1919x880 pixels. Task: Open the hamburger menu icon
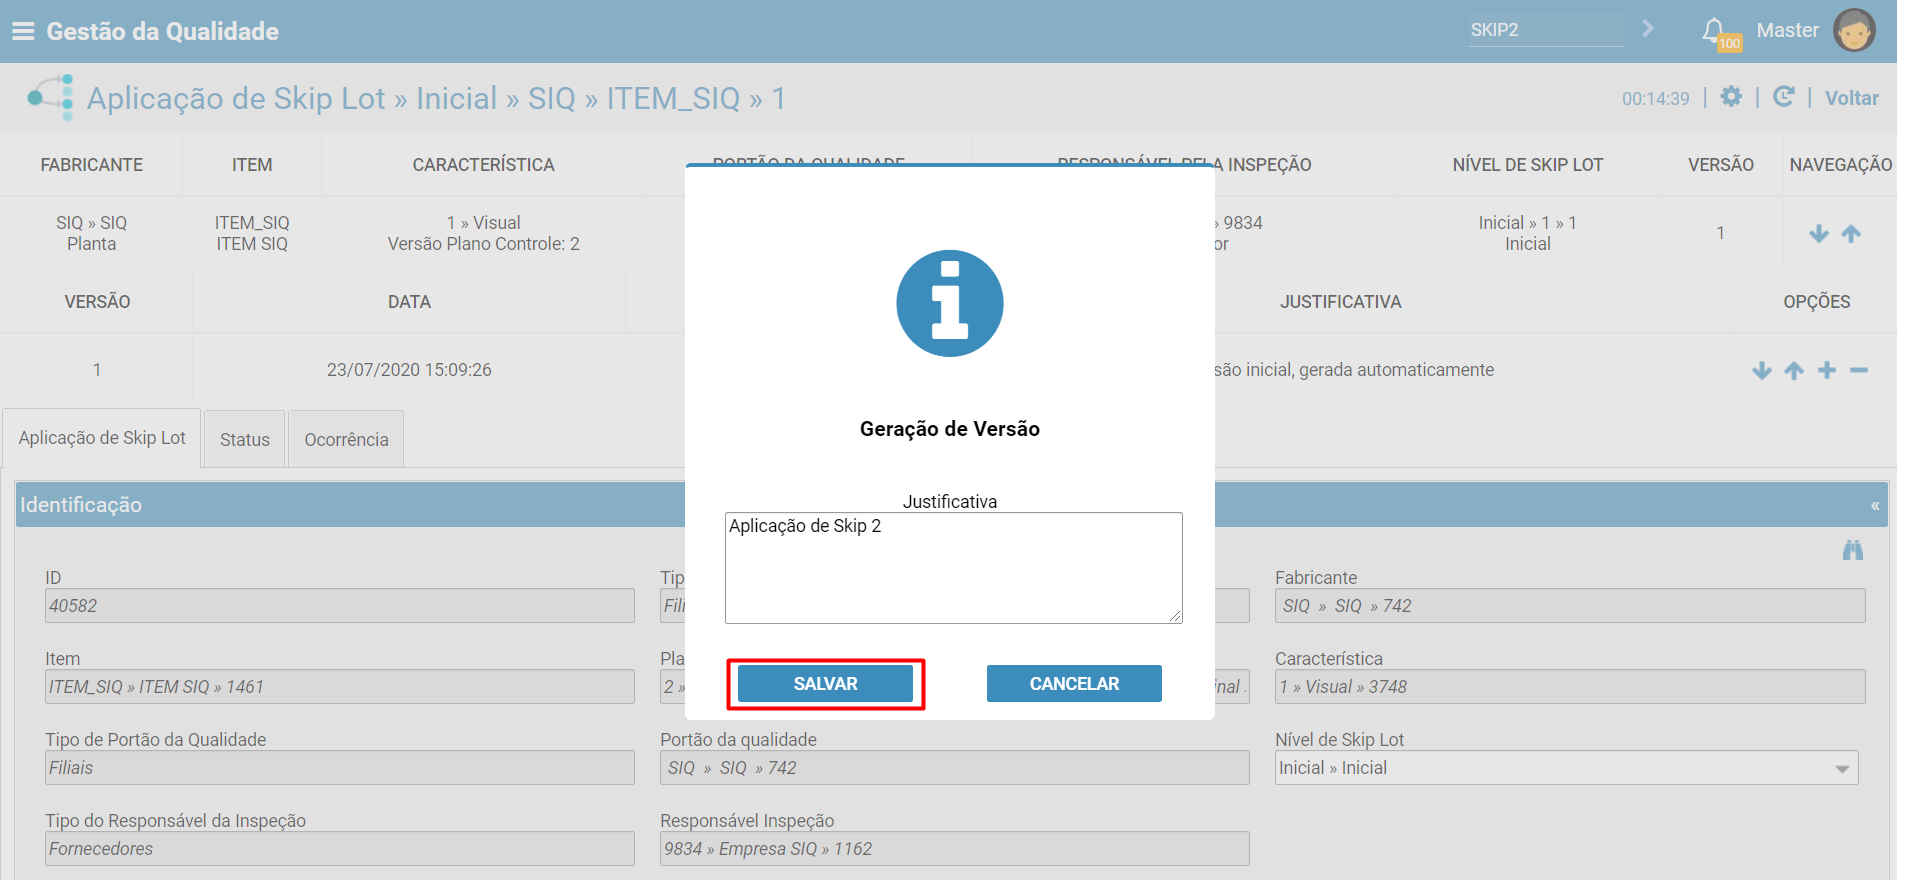(23, 31)
